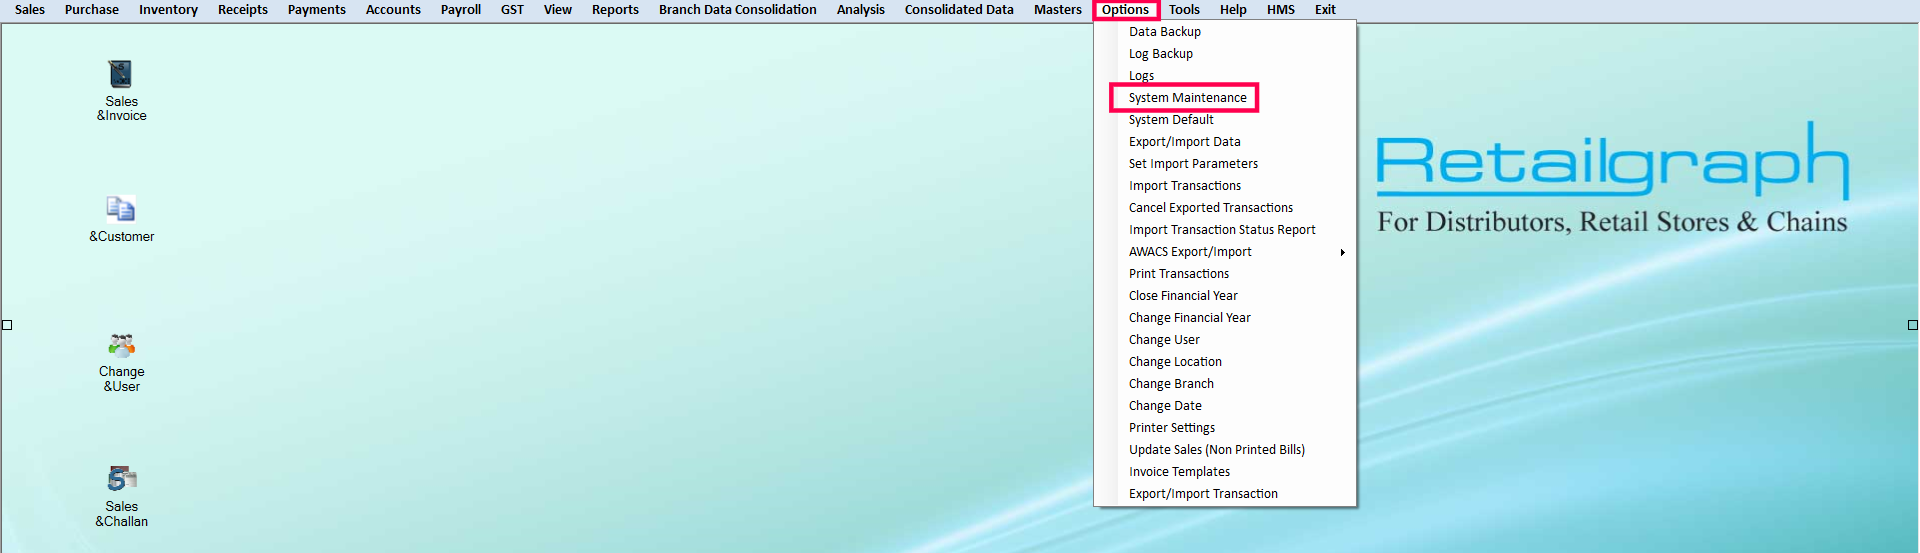Open the GST menu
This screenshot has height=553, width=1920.
tap(512, 10)
